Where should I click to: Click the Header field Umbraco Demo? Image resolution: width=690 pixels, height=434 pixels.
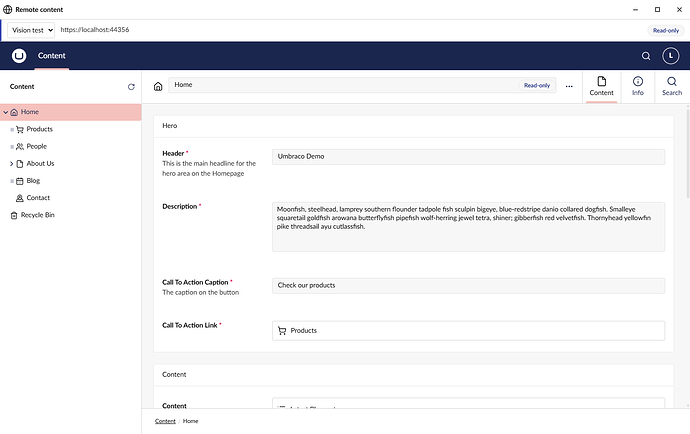[468, 157]
